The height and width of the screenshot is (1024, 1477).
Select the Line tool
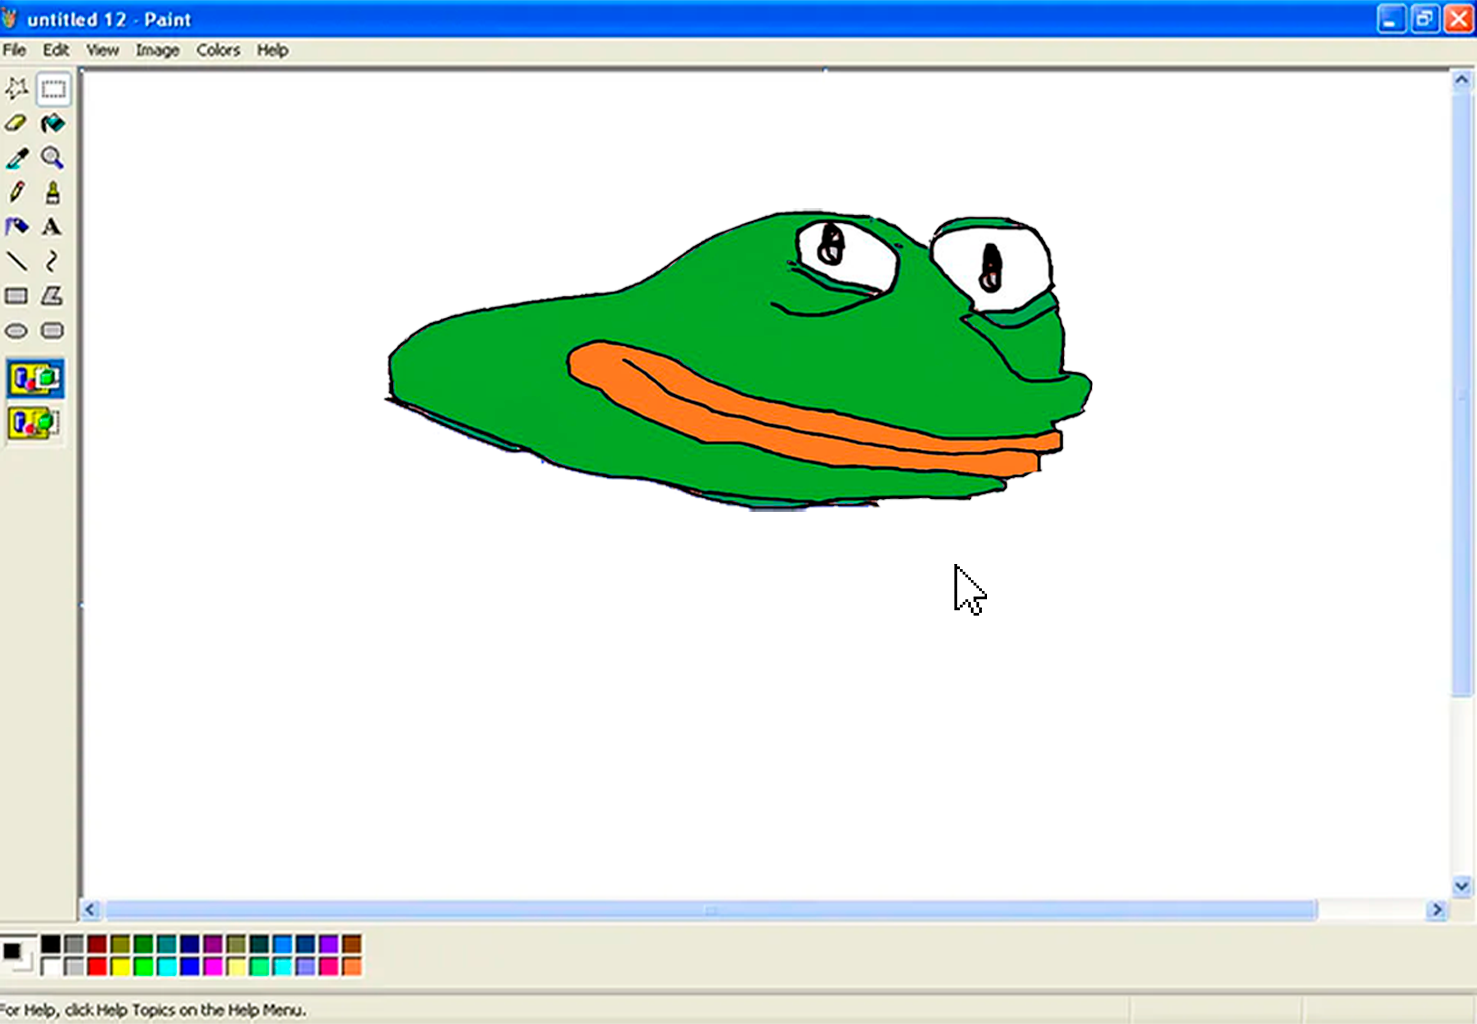click(15, 261)
